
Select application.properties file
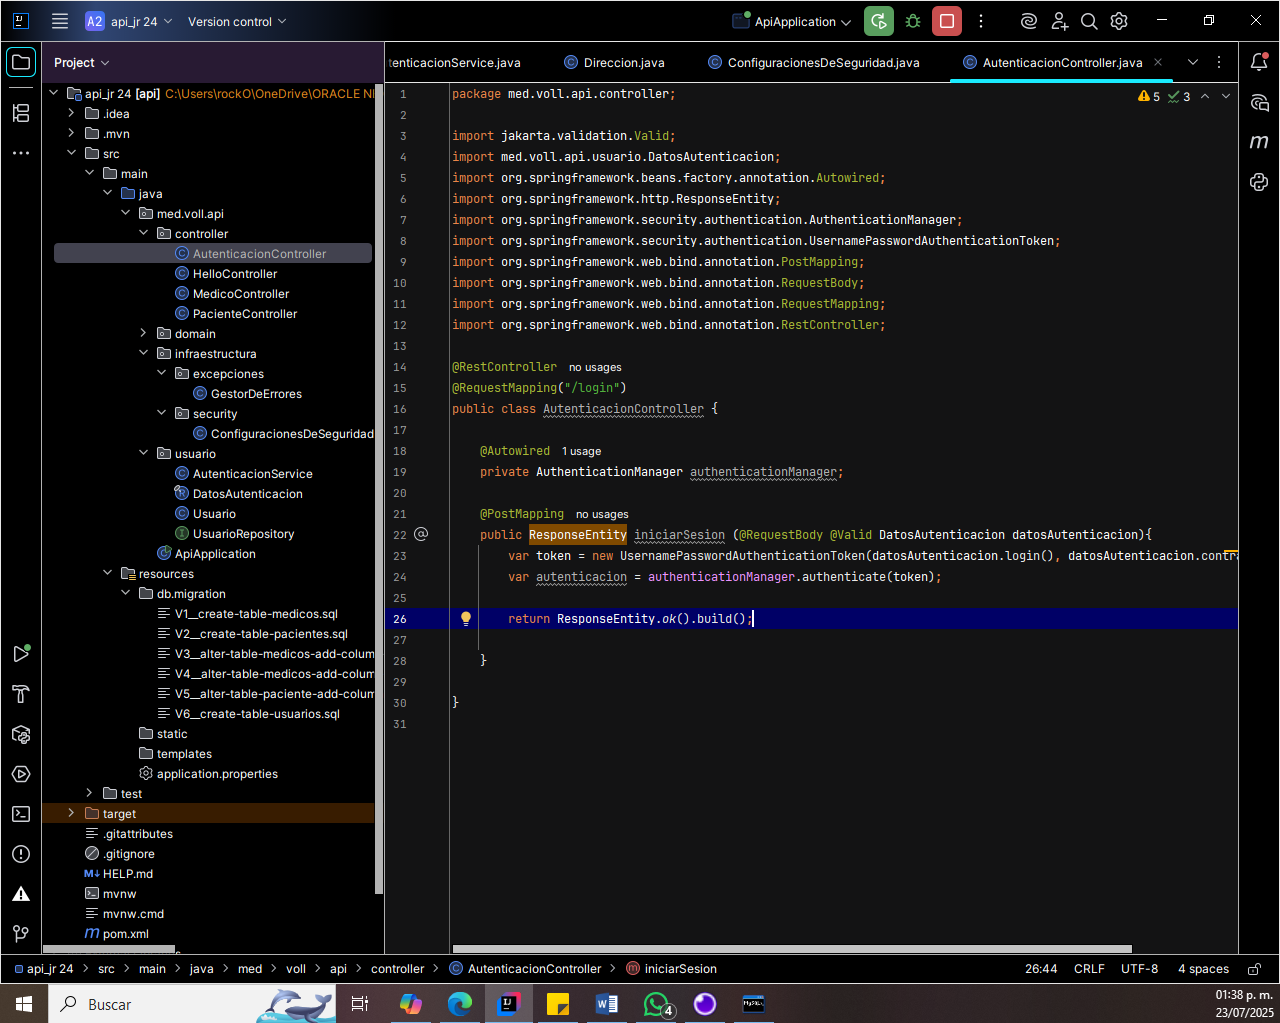click(x=217, y=773)
